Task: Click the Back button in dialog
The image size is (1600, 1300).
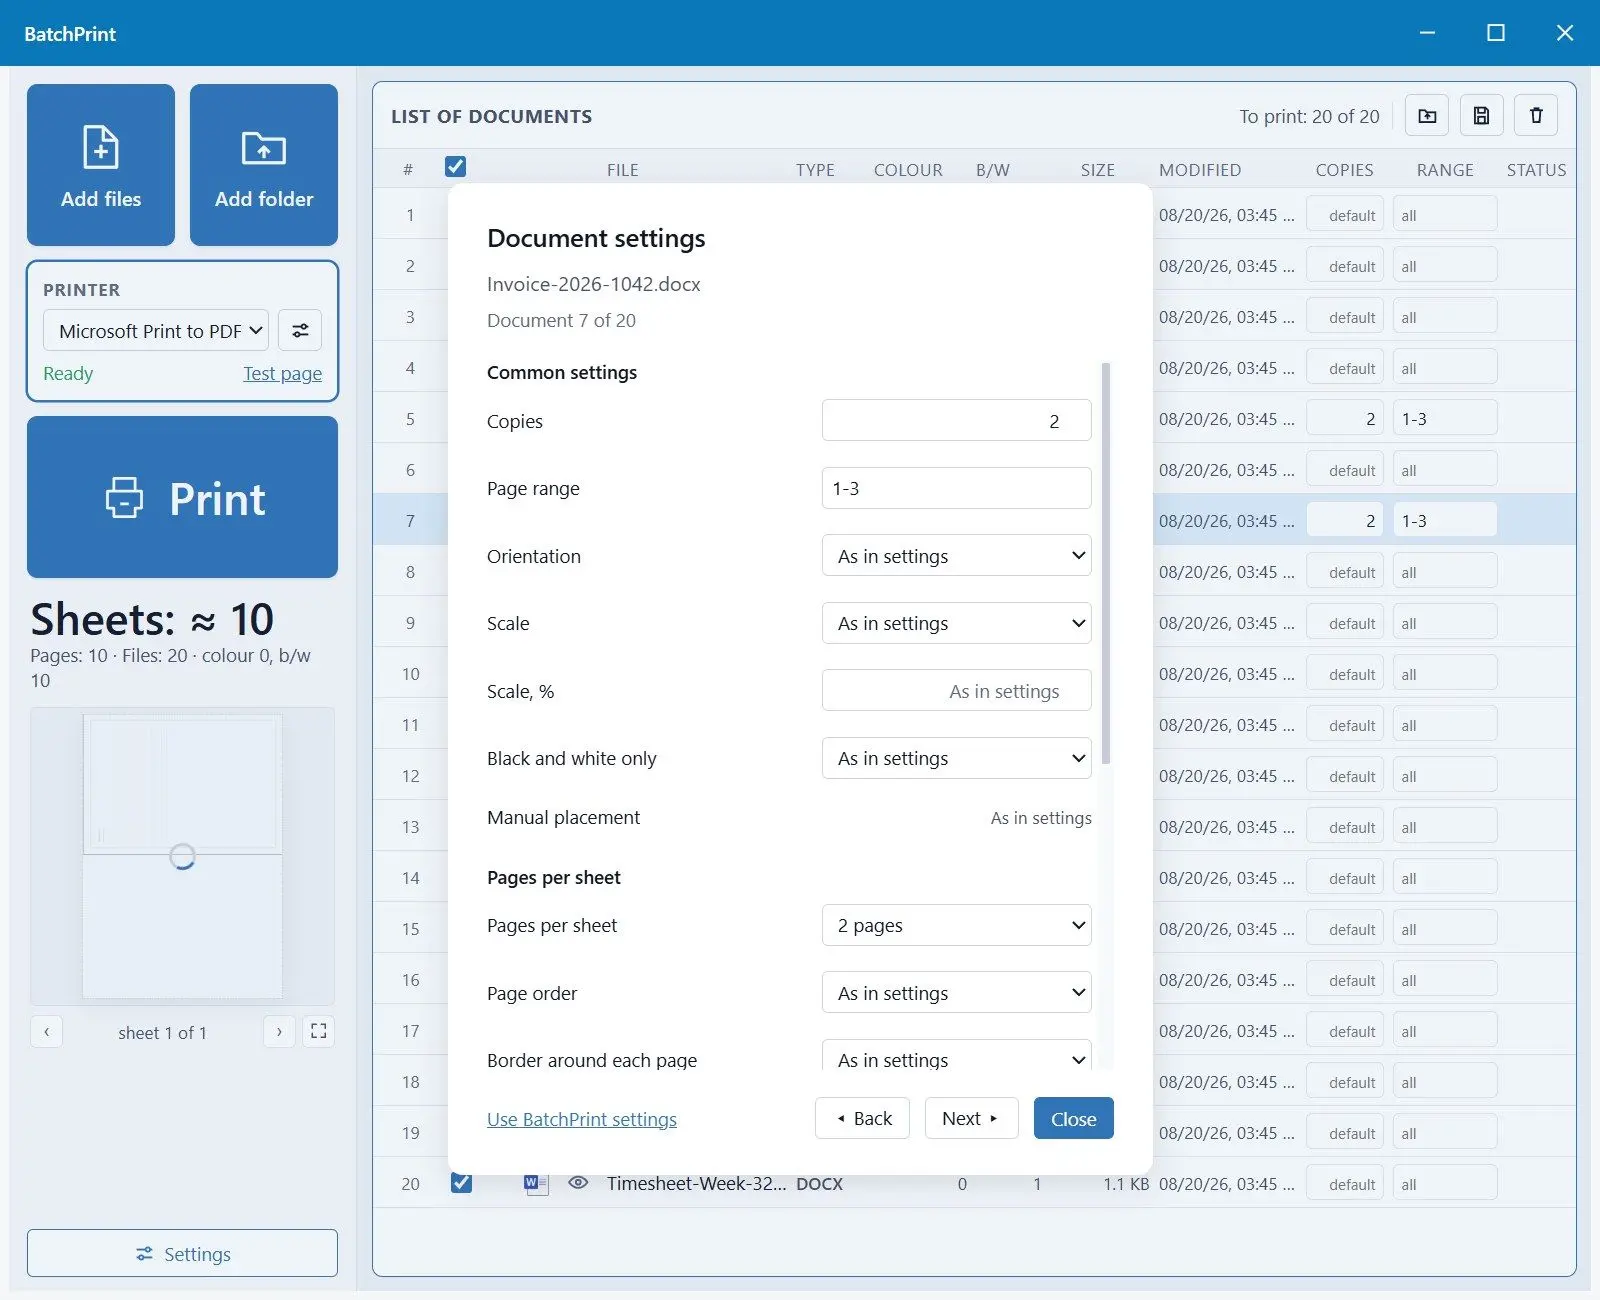Action: point(862,1118)
